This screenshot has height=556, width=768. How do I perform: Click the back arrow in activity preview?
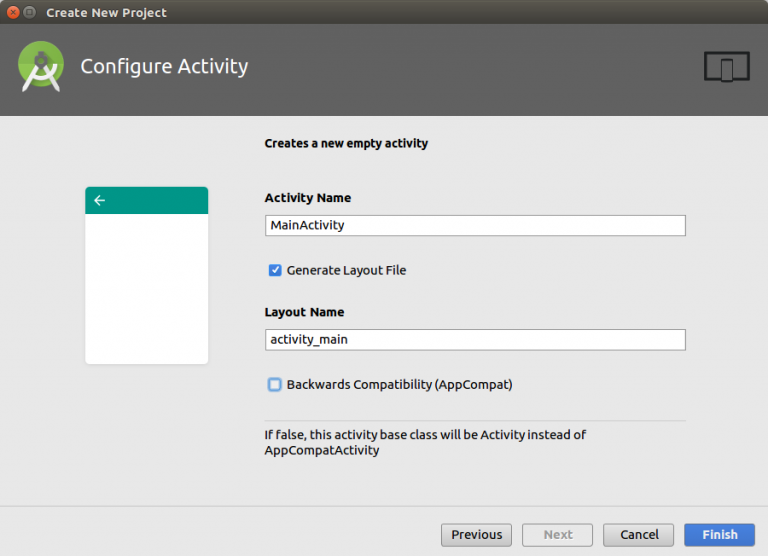coord(99,200)
